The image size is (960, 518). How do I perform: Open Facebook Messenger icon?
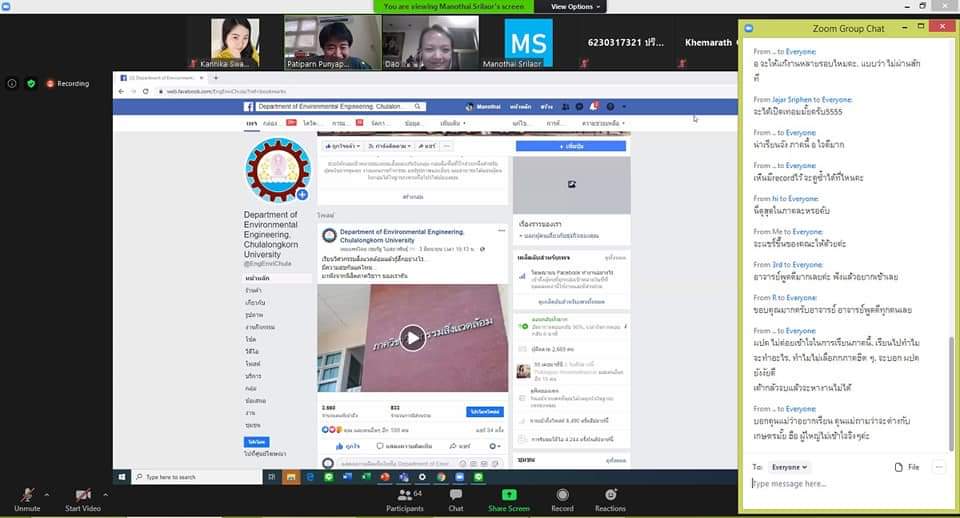[579, 107]
